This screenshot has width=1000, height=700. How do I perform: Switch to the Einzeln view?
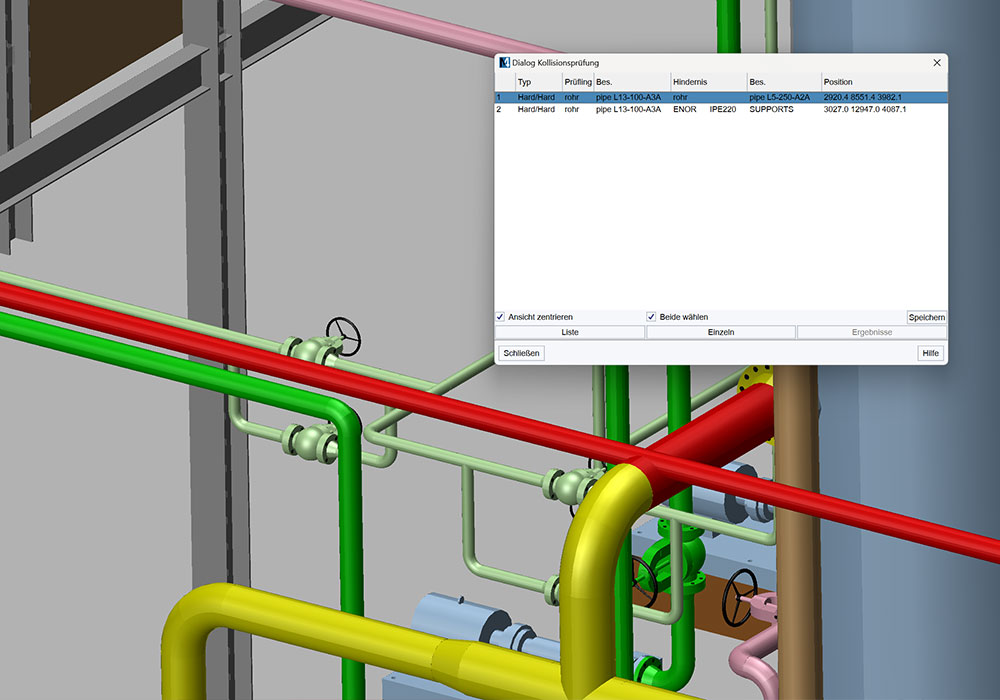coord(721,332)
